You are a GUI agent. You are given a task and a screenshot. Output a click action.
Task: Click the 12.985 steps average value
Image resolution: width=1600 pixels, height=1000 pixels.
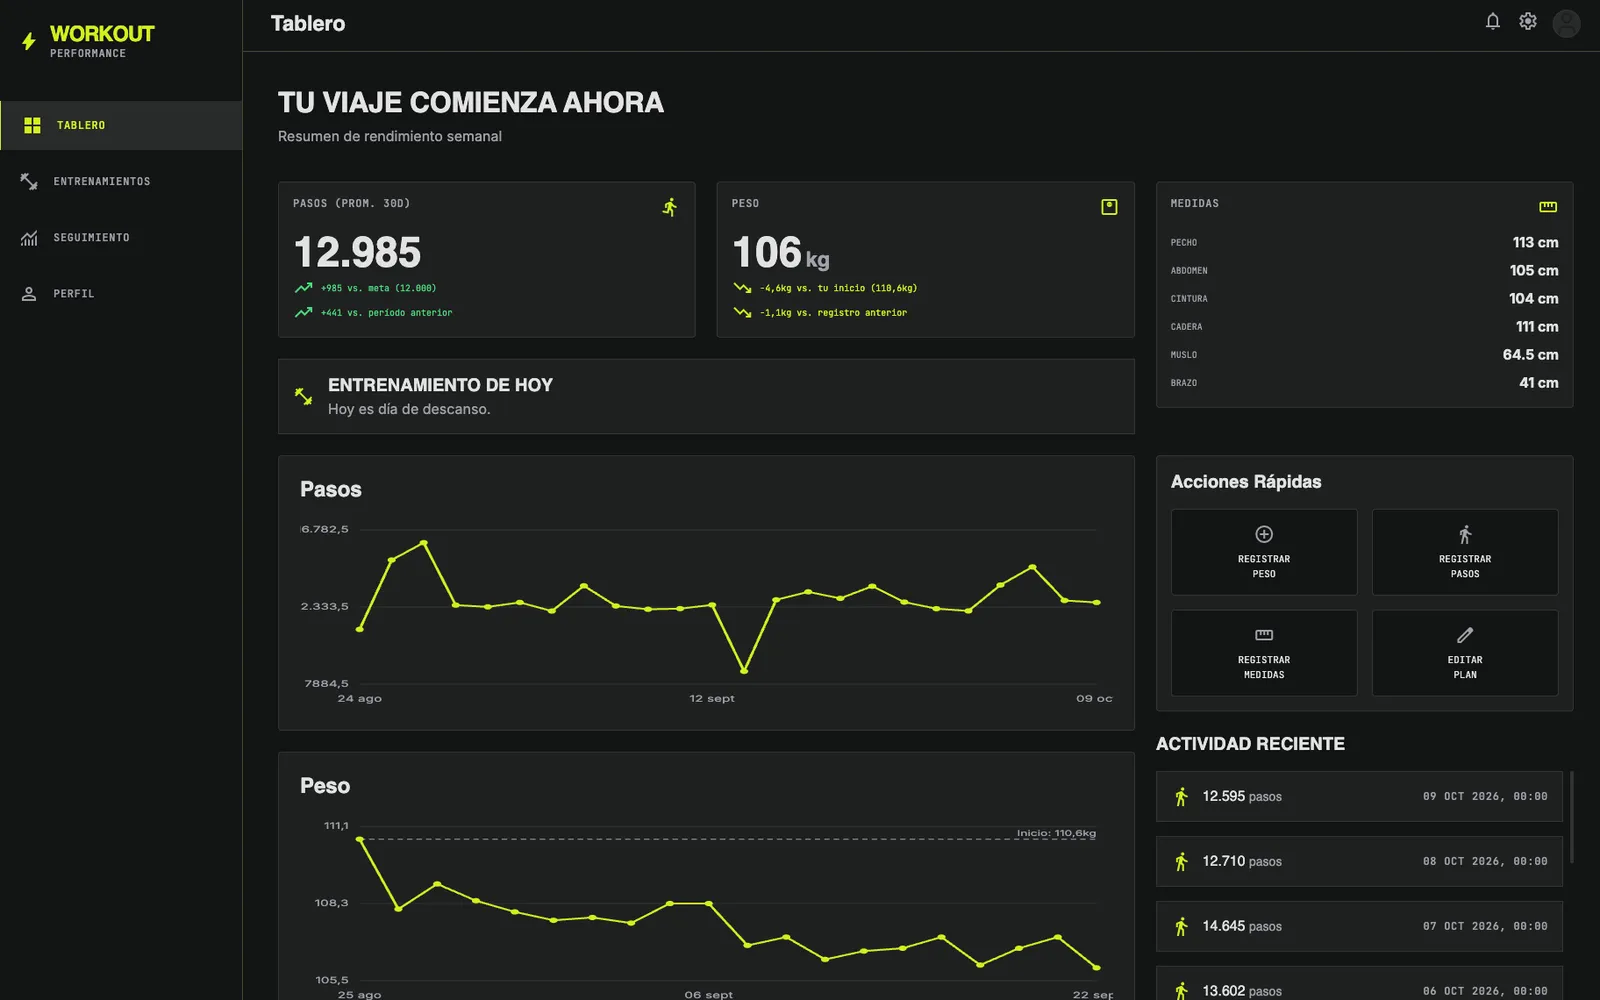point(357,252)
